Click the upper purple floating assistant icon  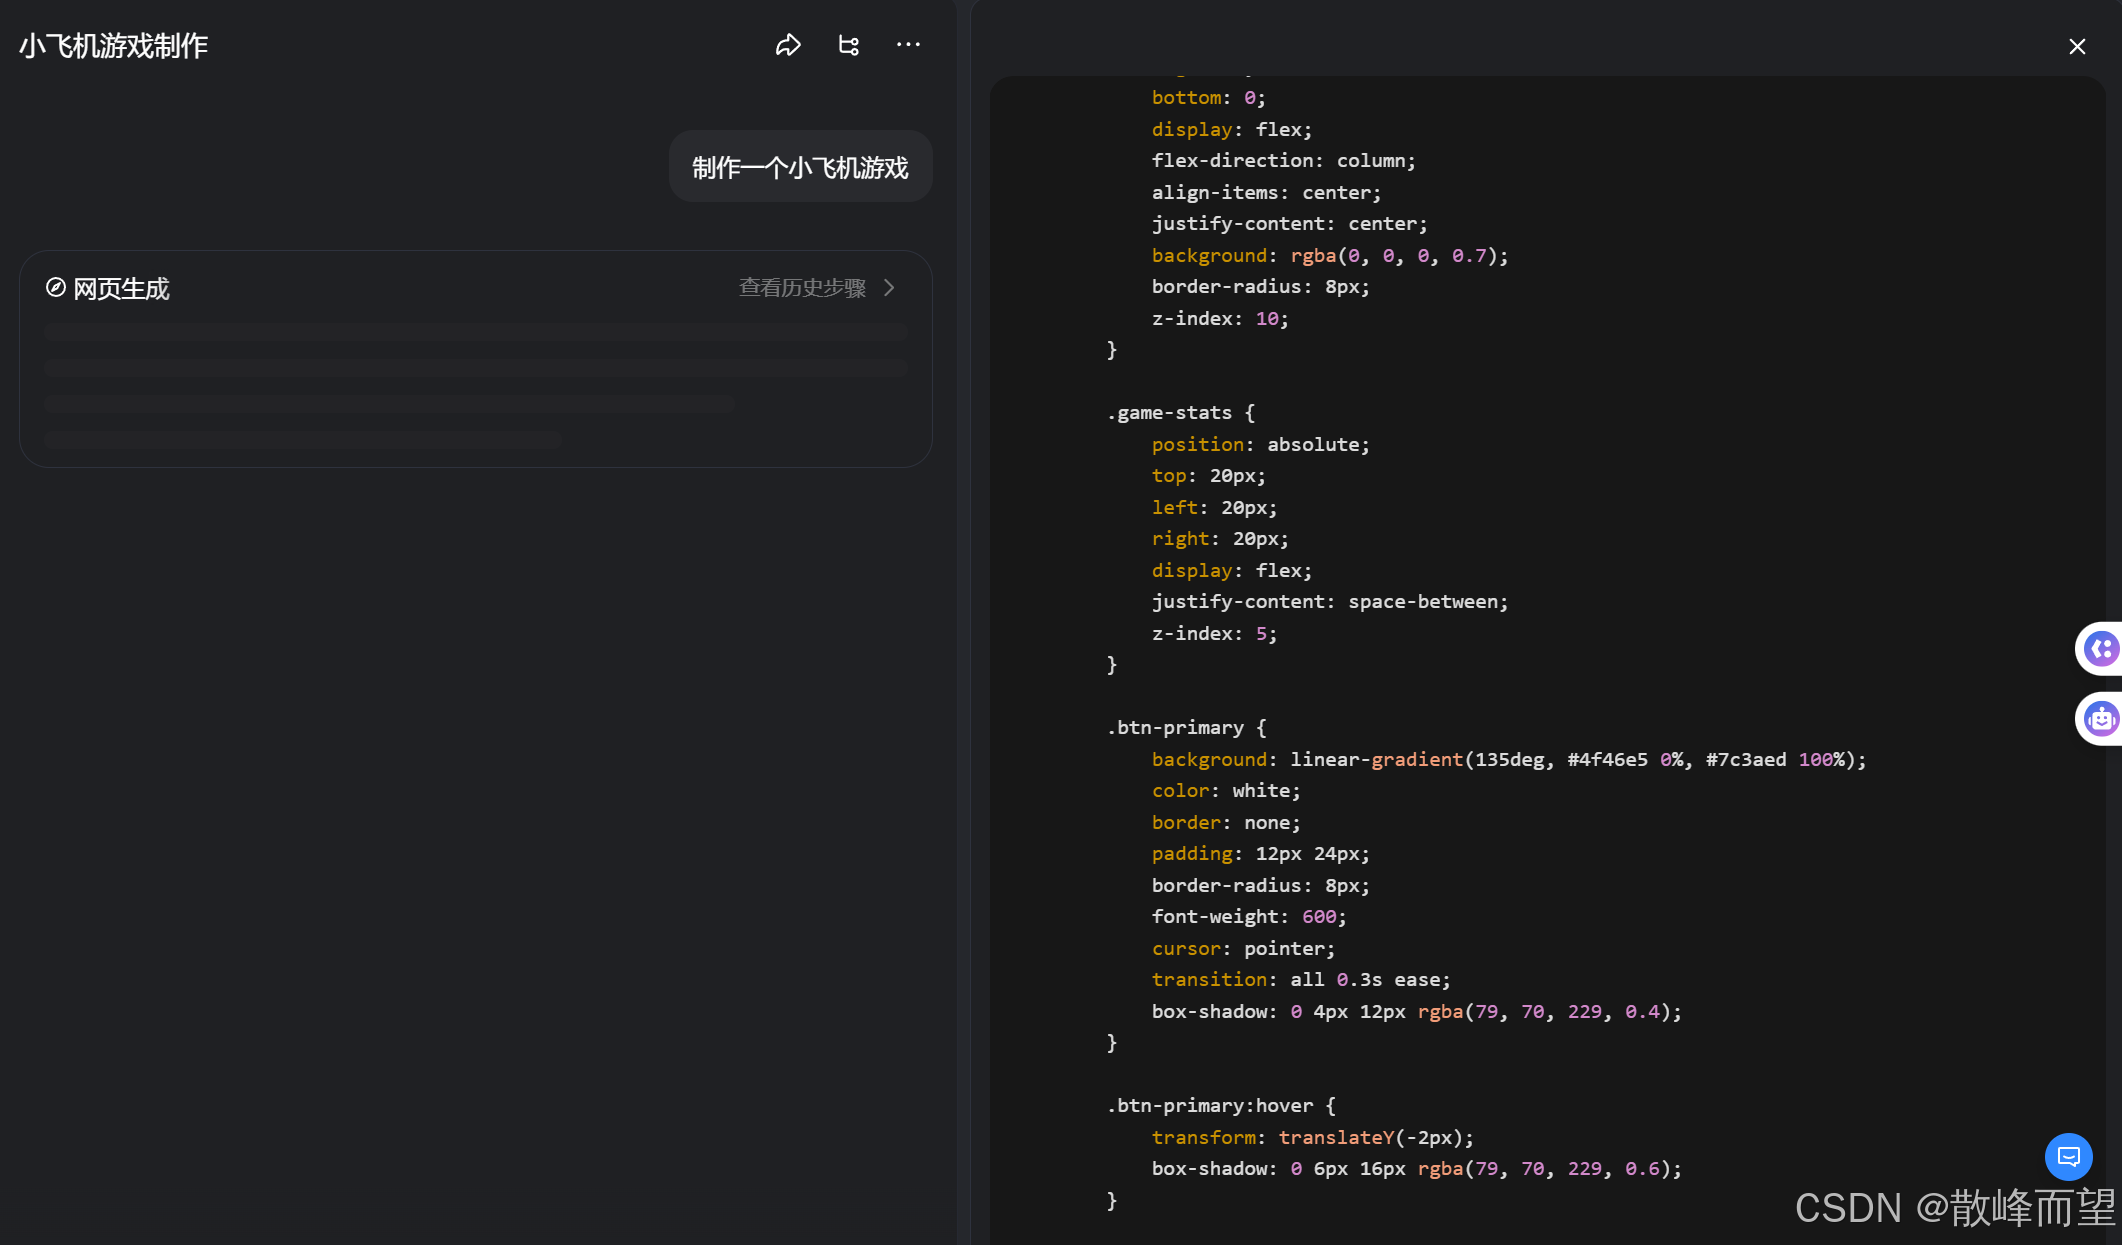tap(2100, 649)
